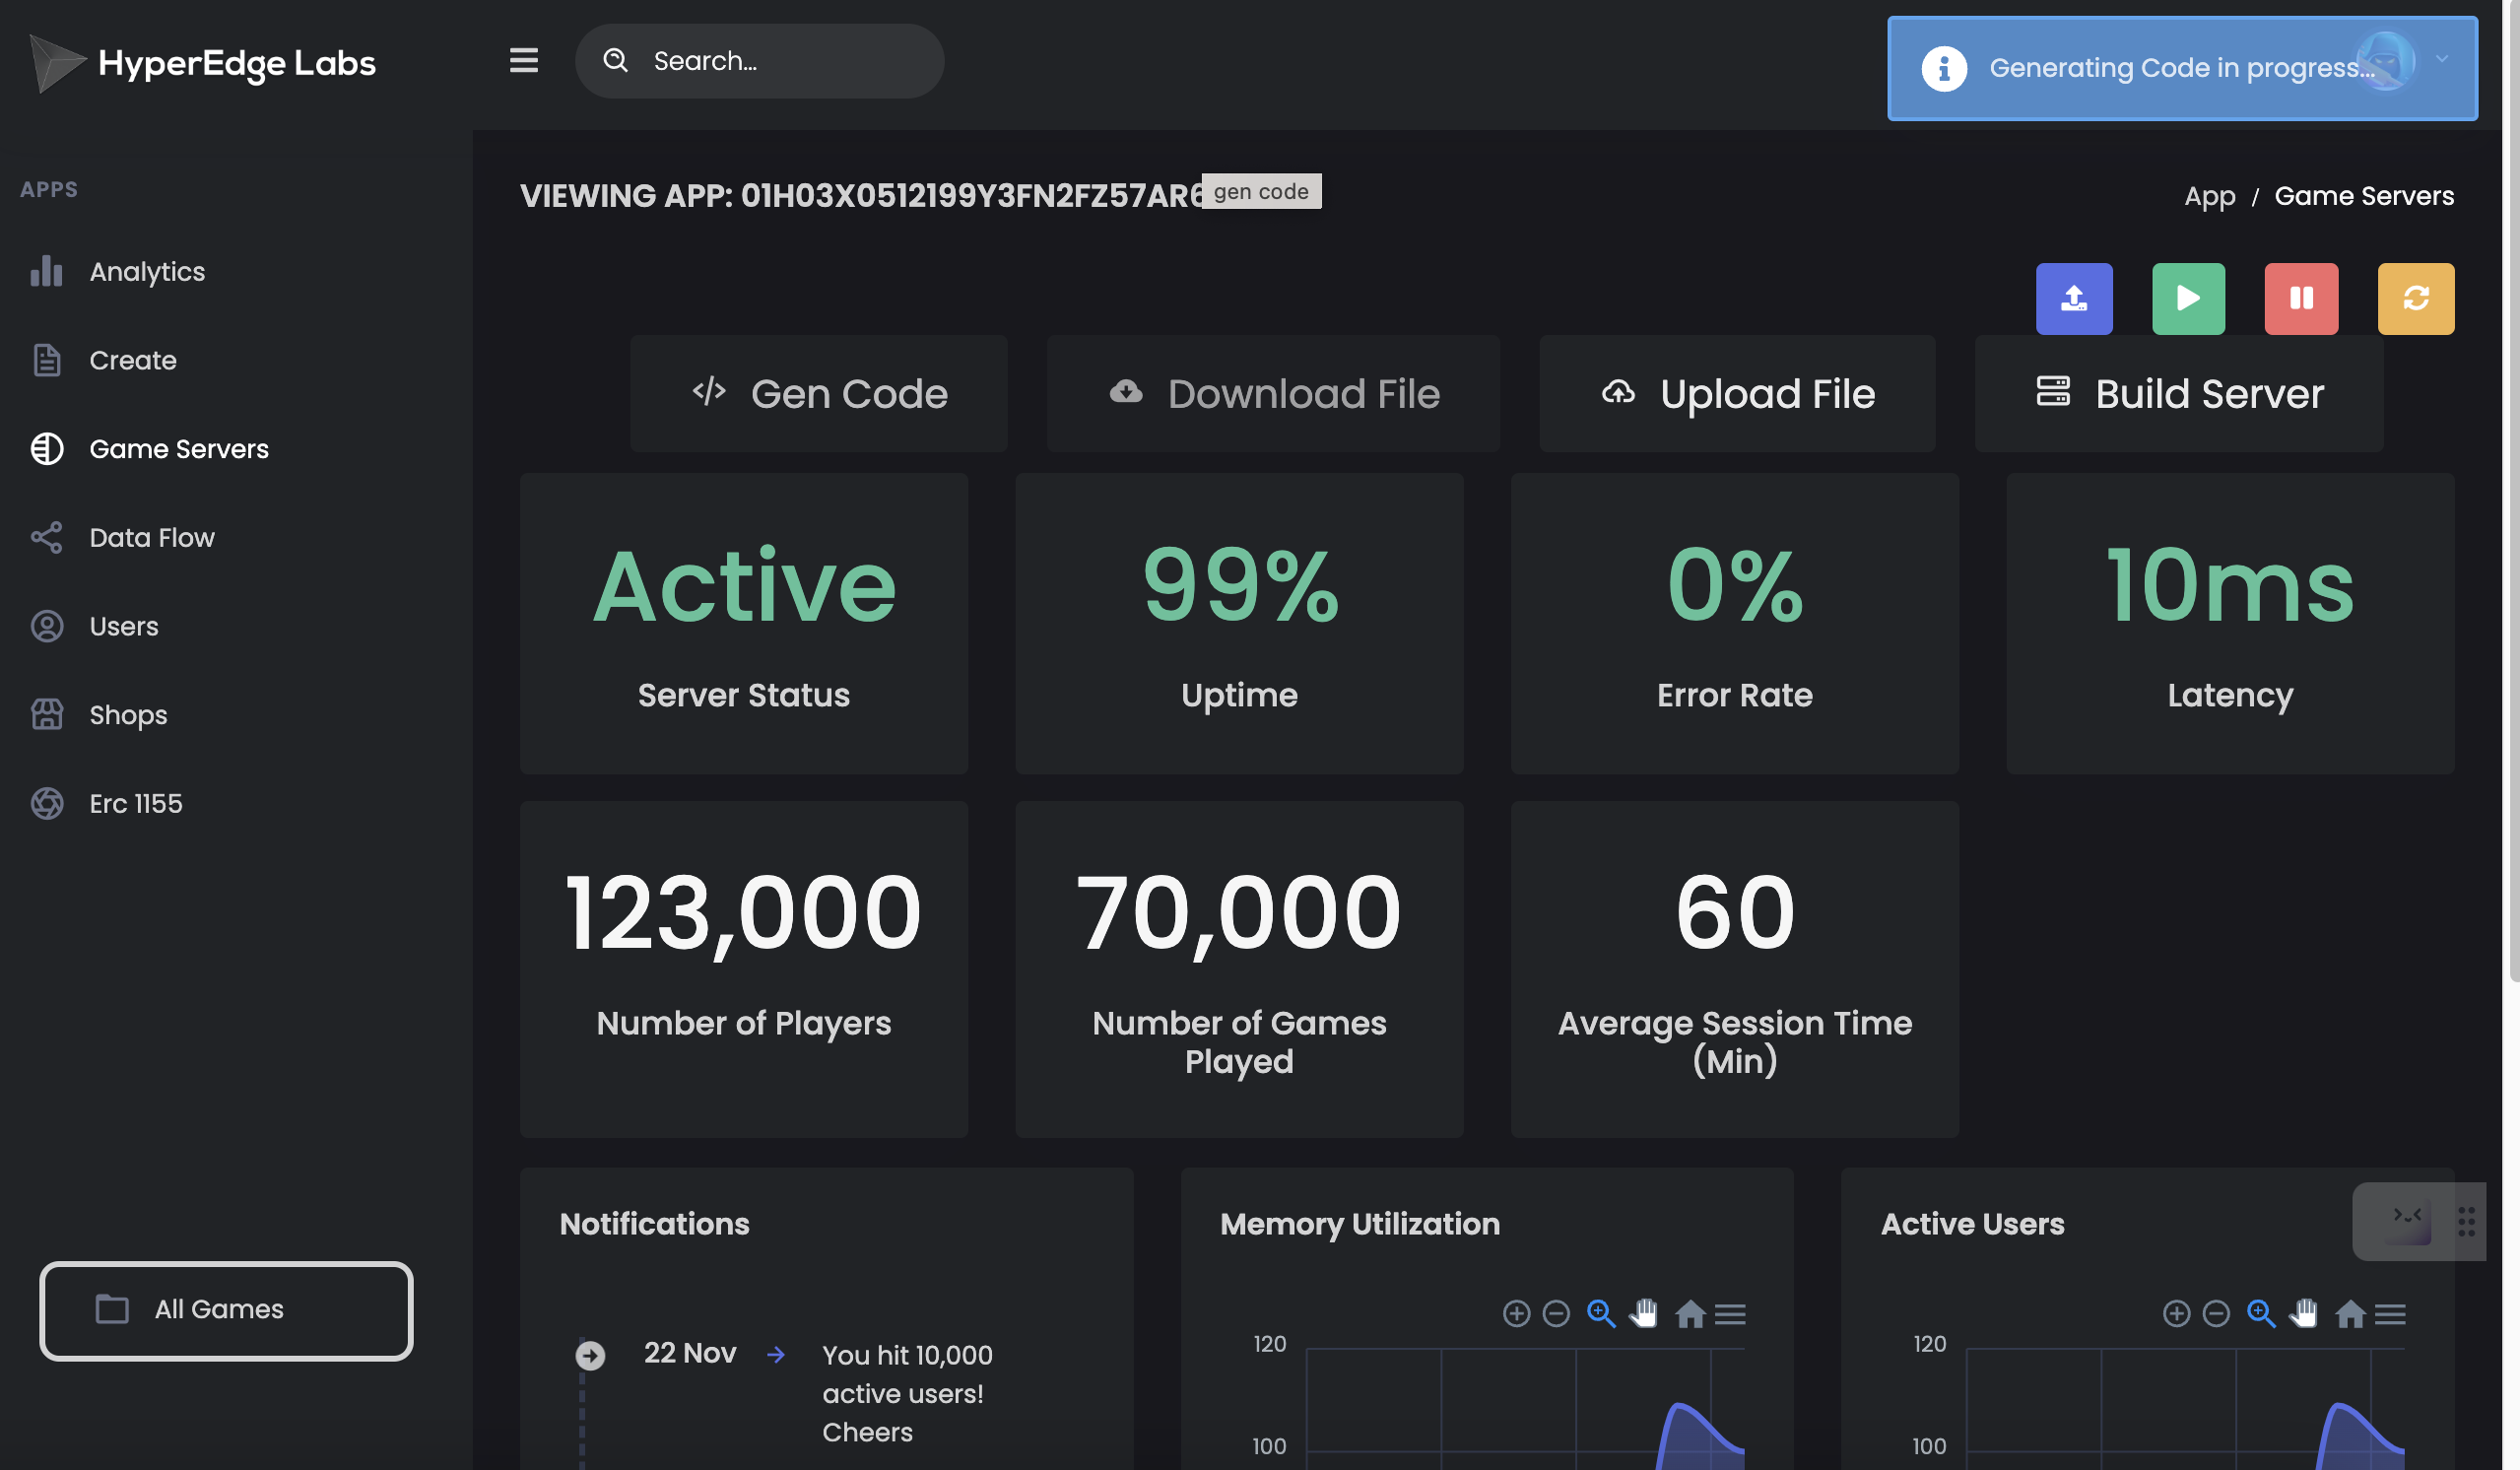Select Game Servers in the sidebar
The image size is (2520, 1470).
point(179,449)
